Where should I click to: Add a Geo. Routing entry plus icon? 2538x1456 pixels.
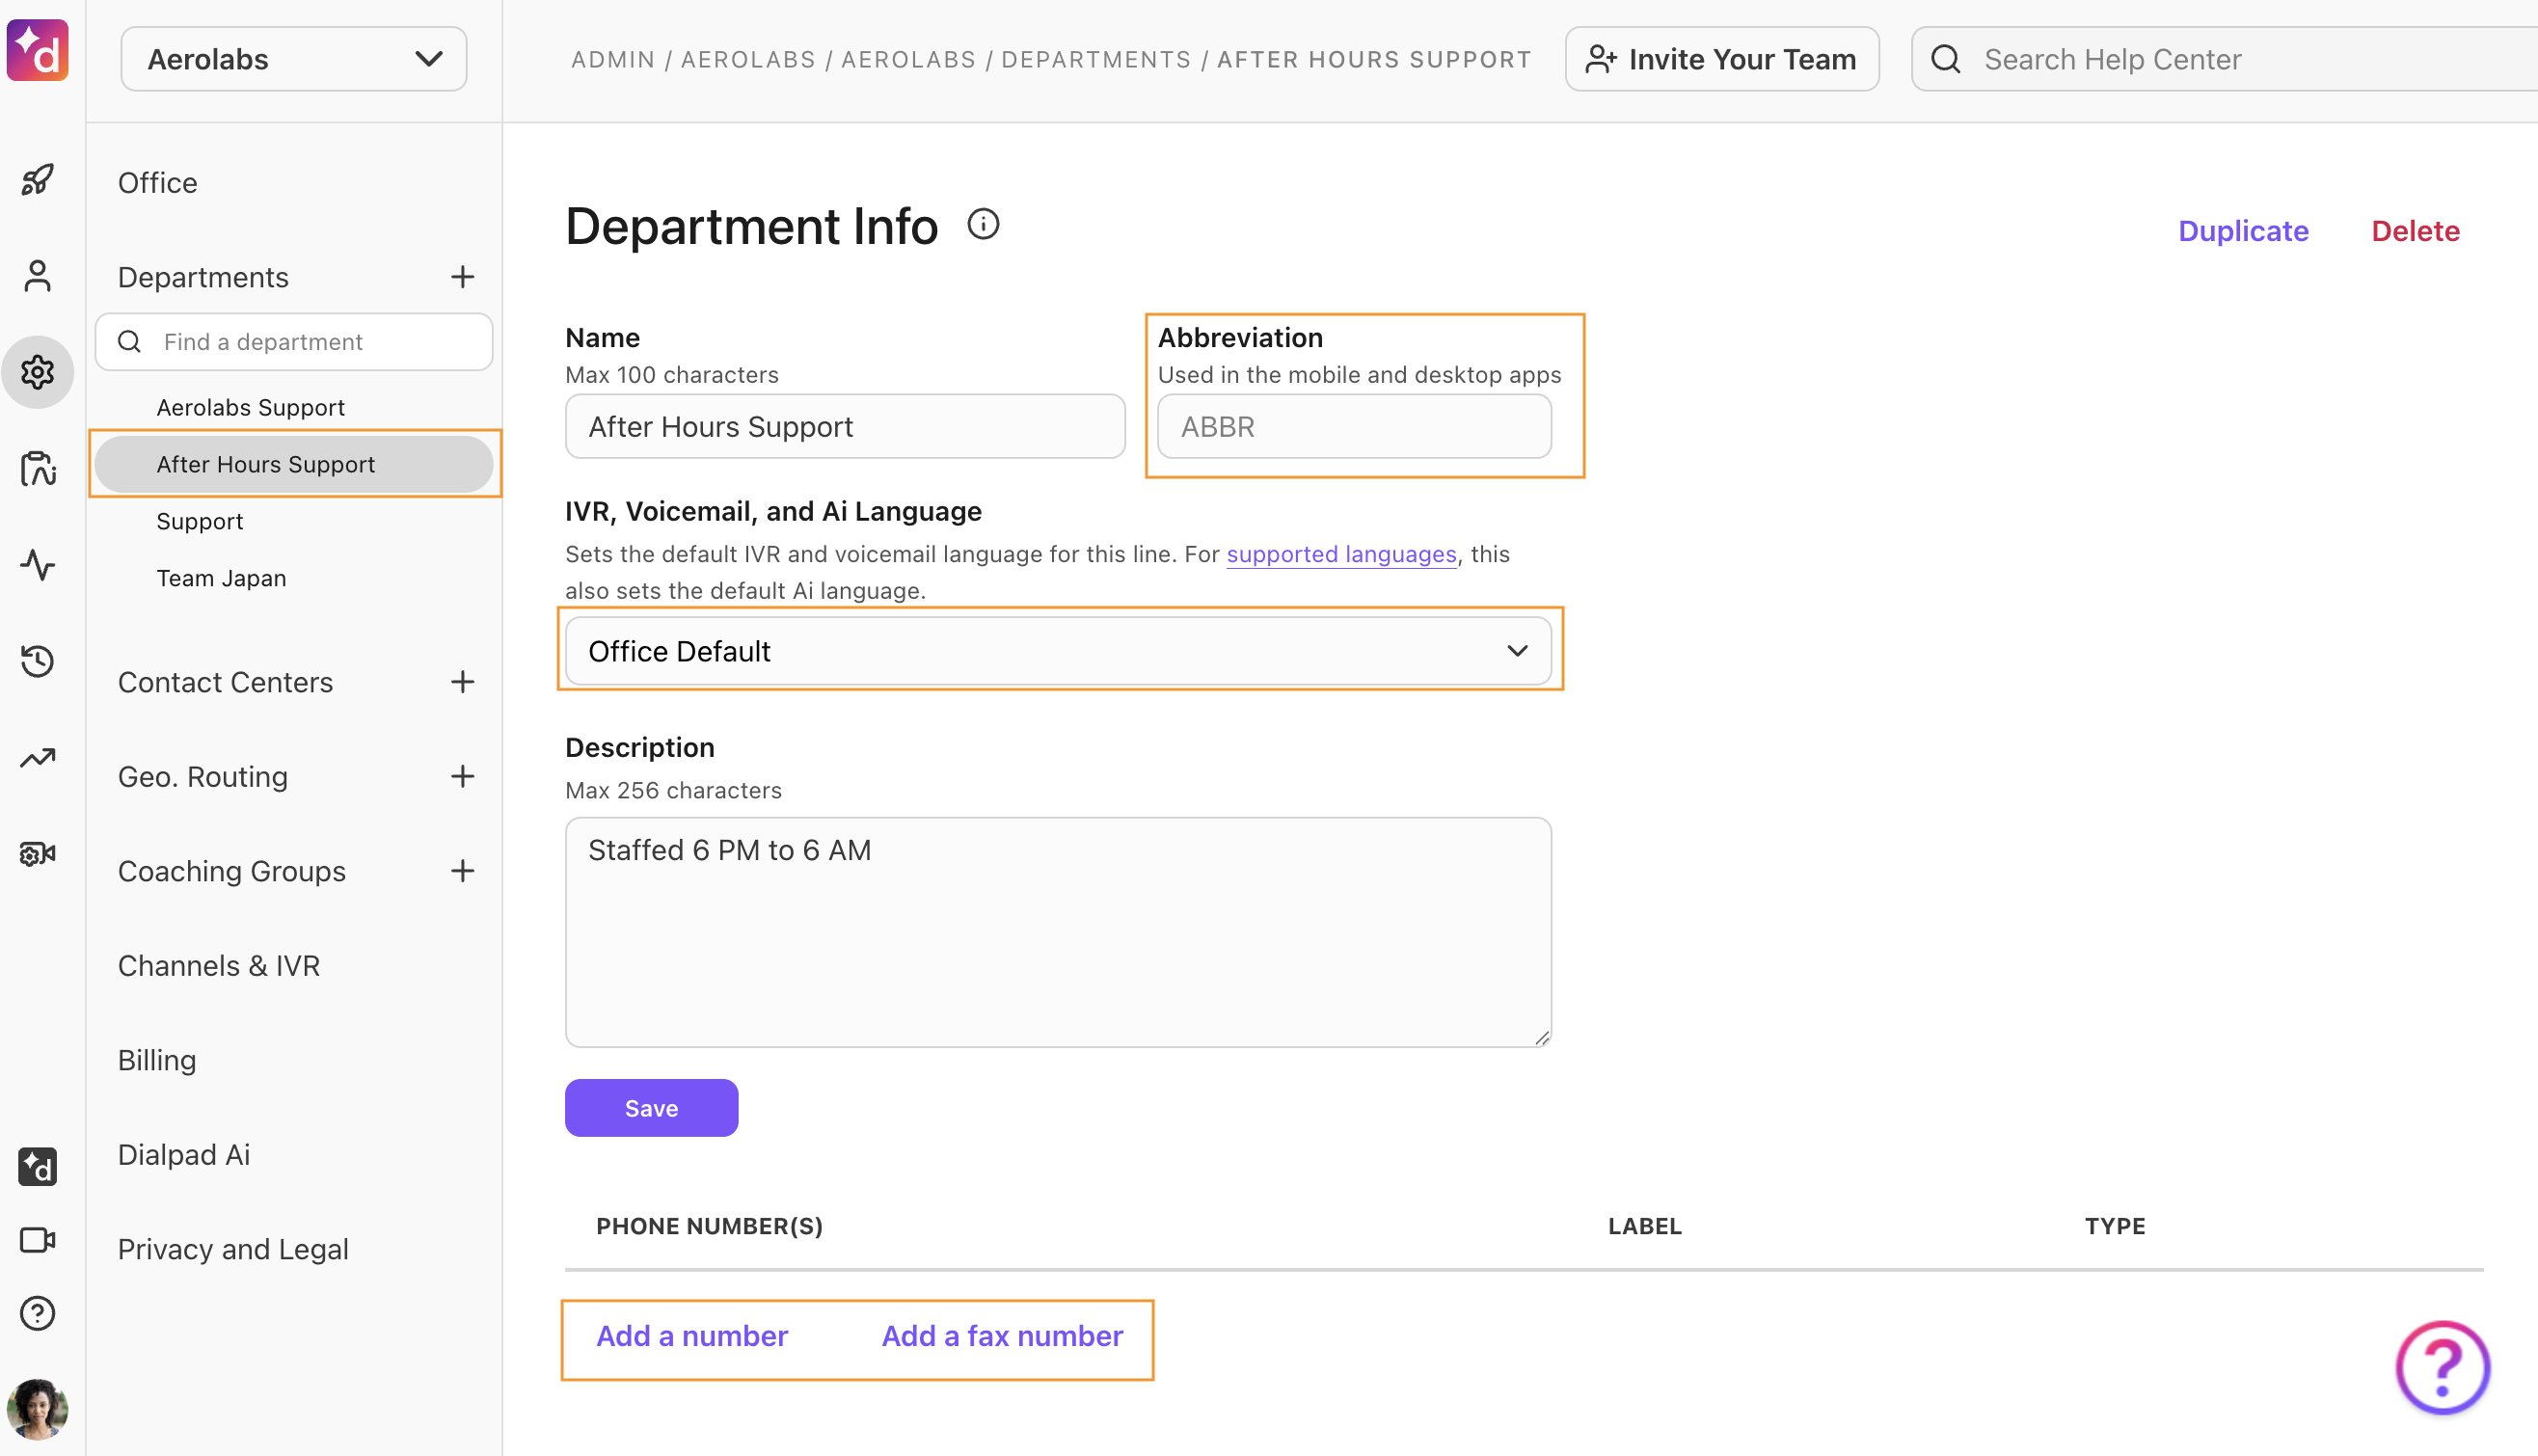[x=462, y=776]
